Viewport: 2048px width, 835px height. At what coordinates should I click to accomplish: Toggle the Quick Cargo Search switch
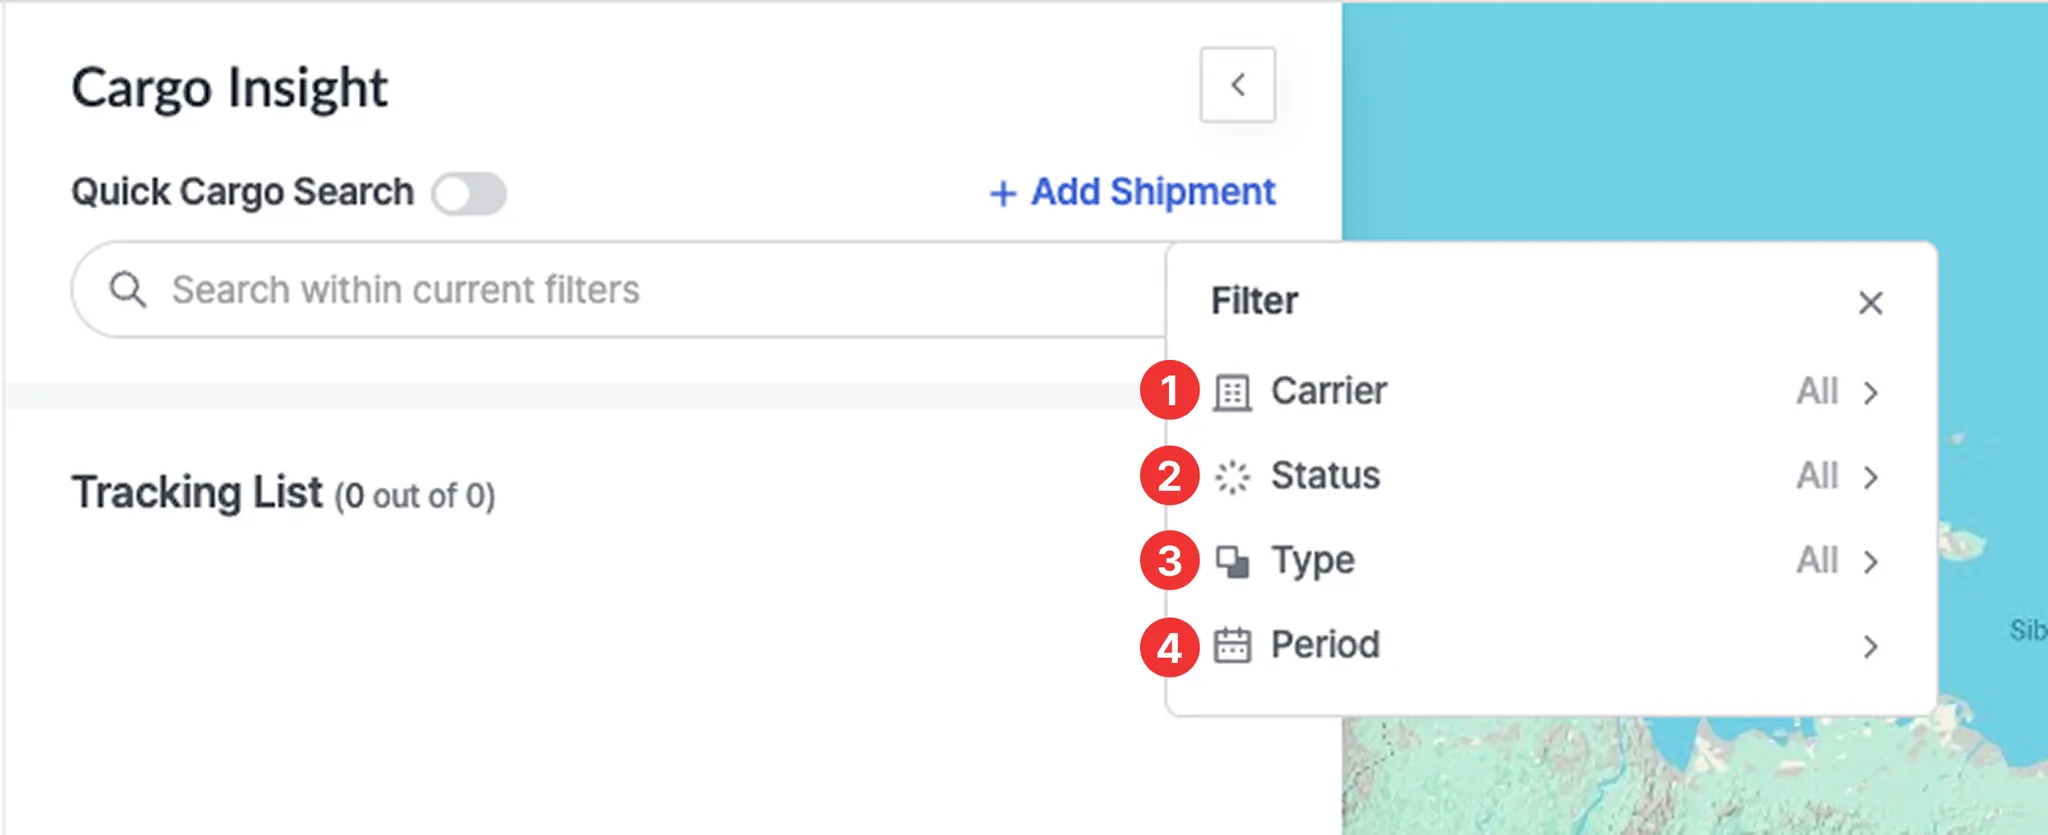469,193
